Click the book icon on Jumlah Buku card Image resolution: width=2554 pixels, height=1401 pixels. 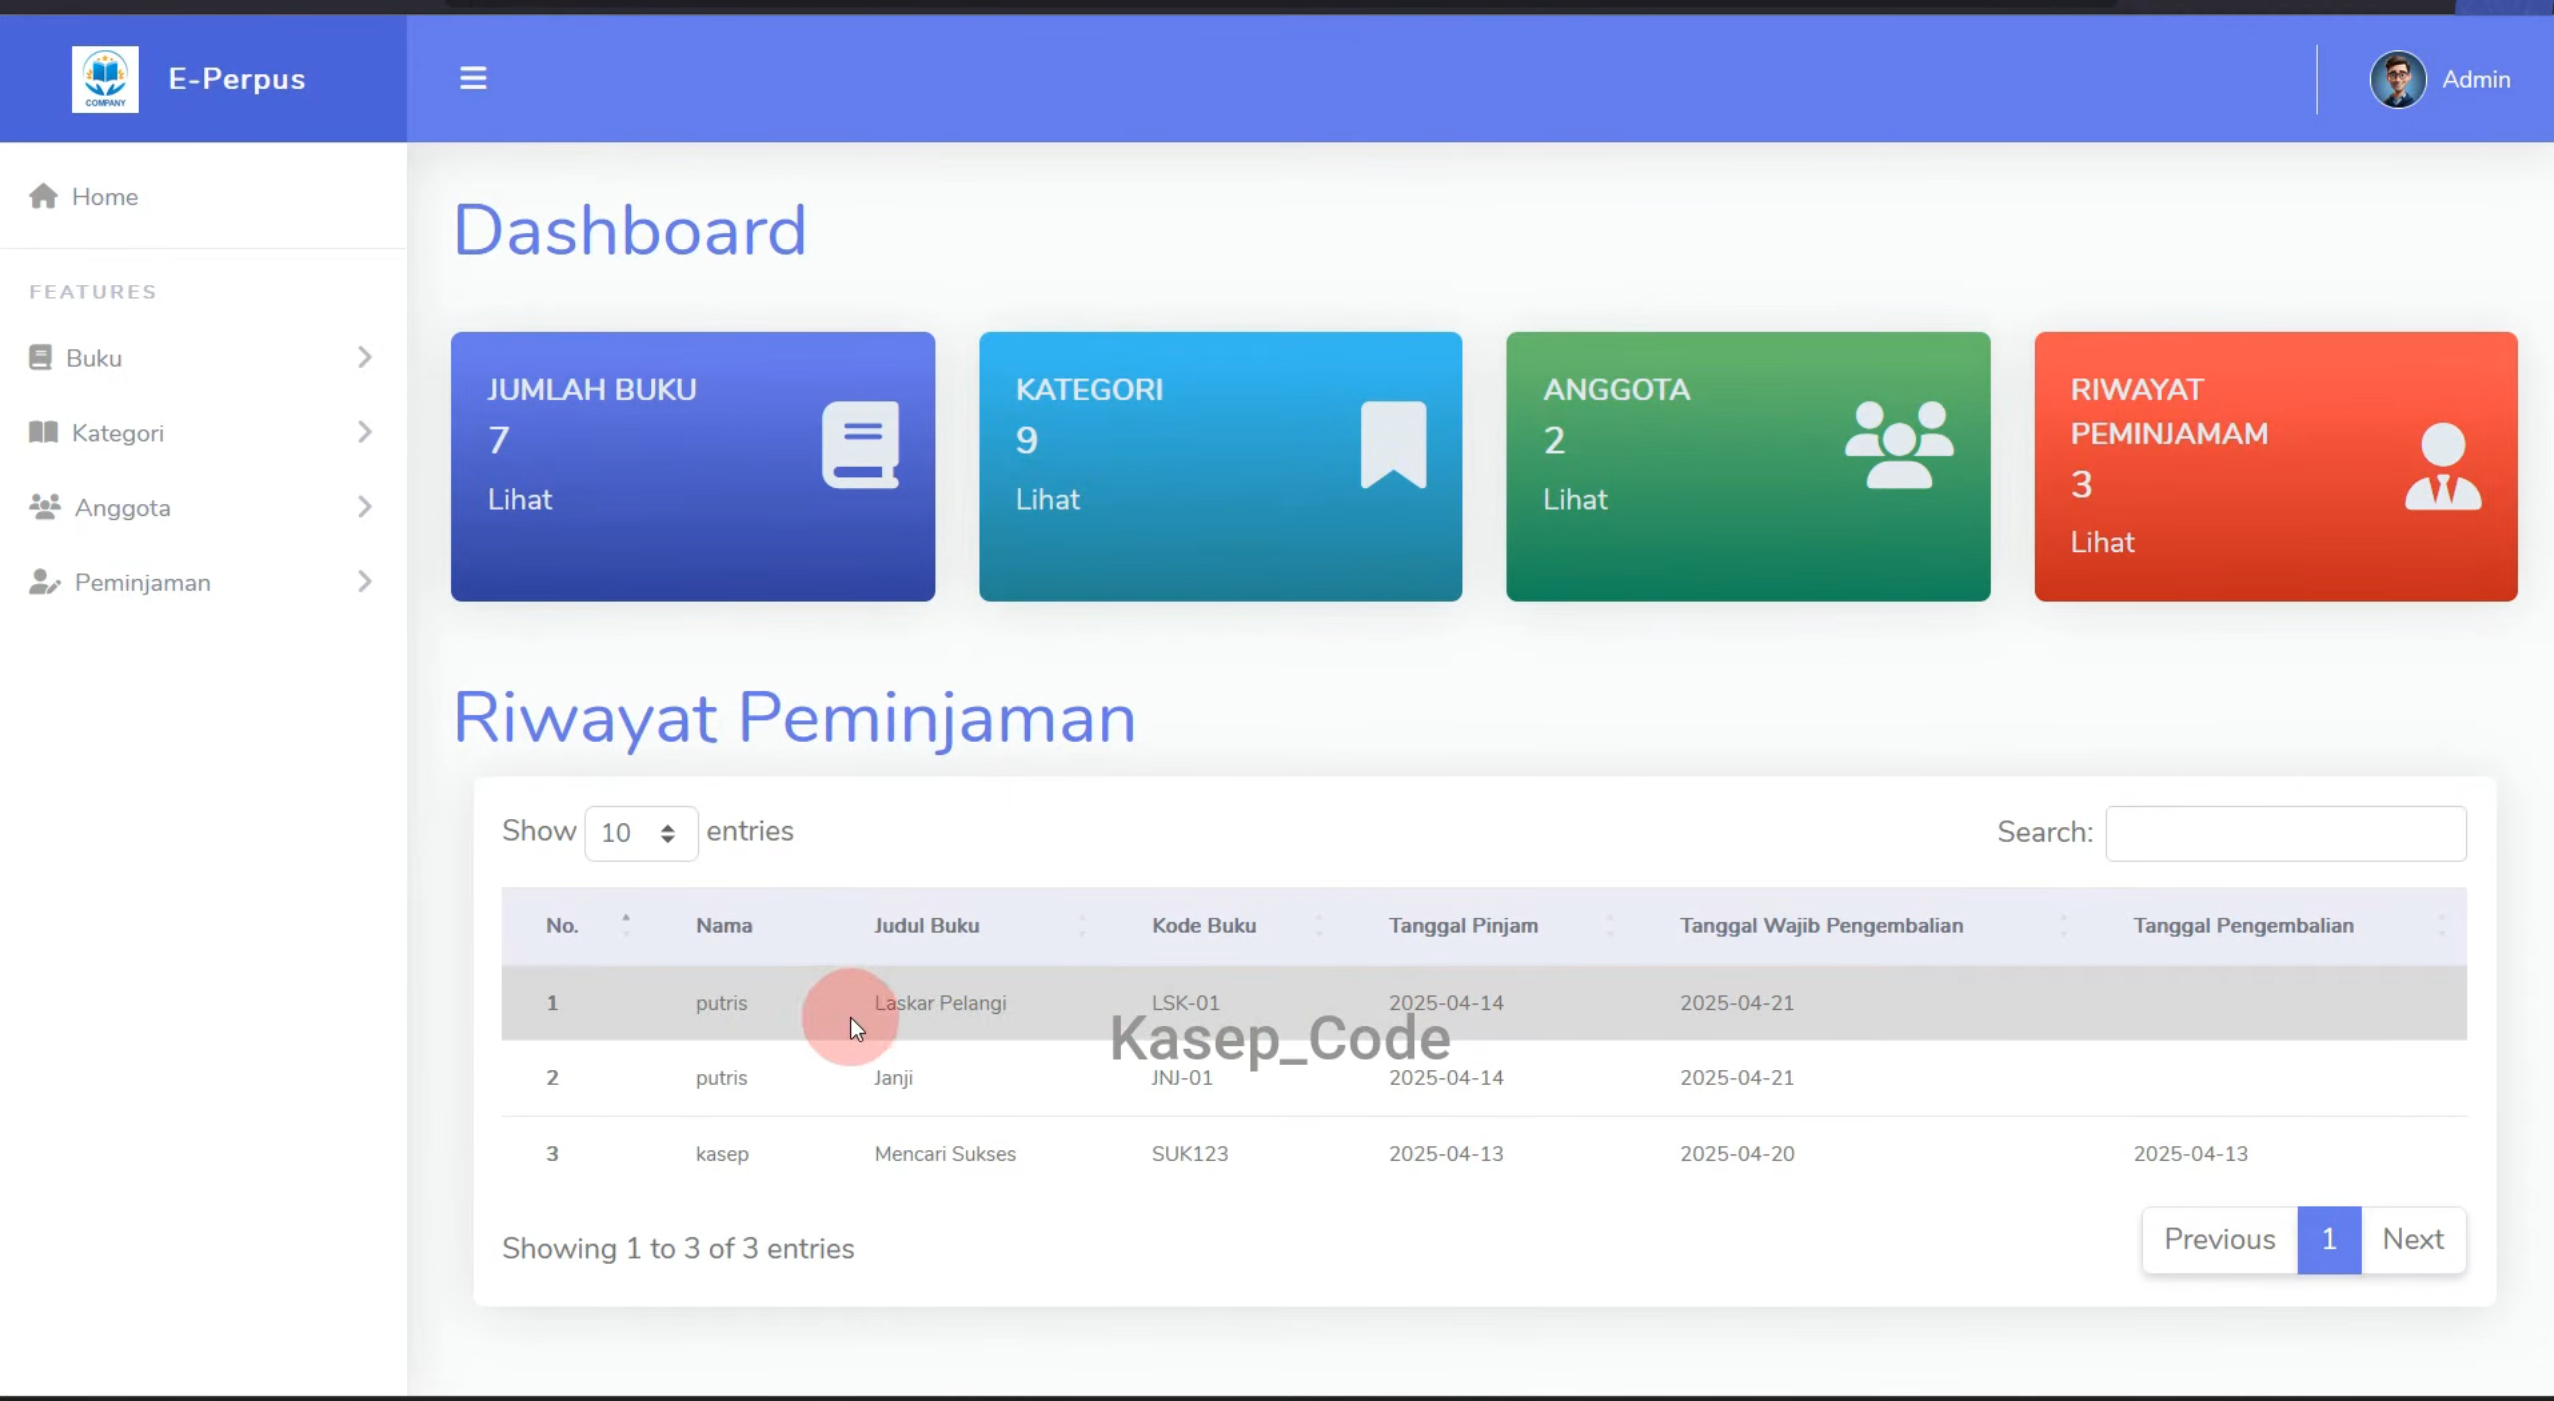pyautogui.click(x=860, y=445)
